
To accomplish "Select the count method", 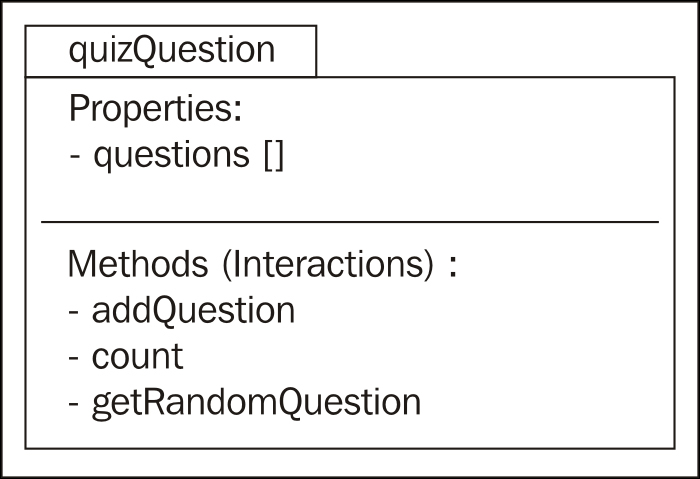I will (x=138, y=357).
